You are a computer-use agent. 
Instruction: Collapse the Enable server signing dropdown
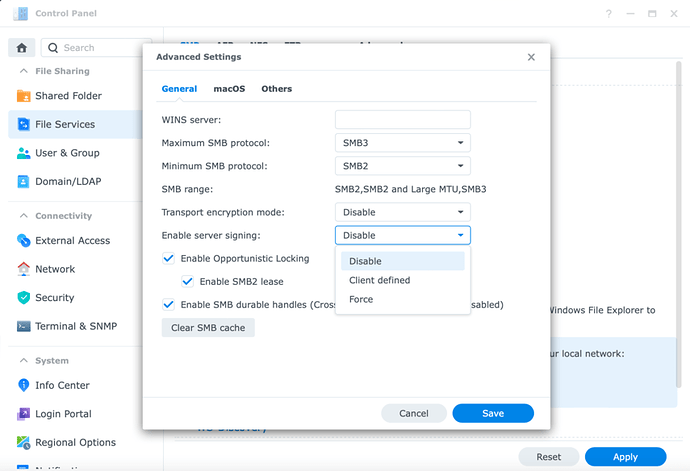pos(403,235)
